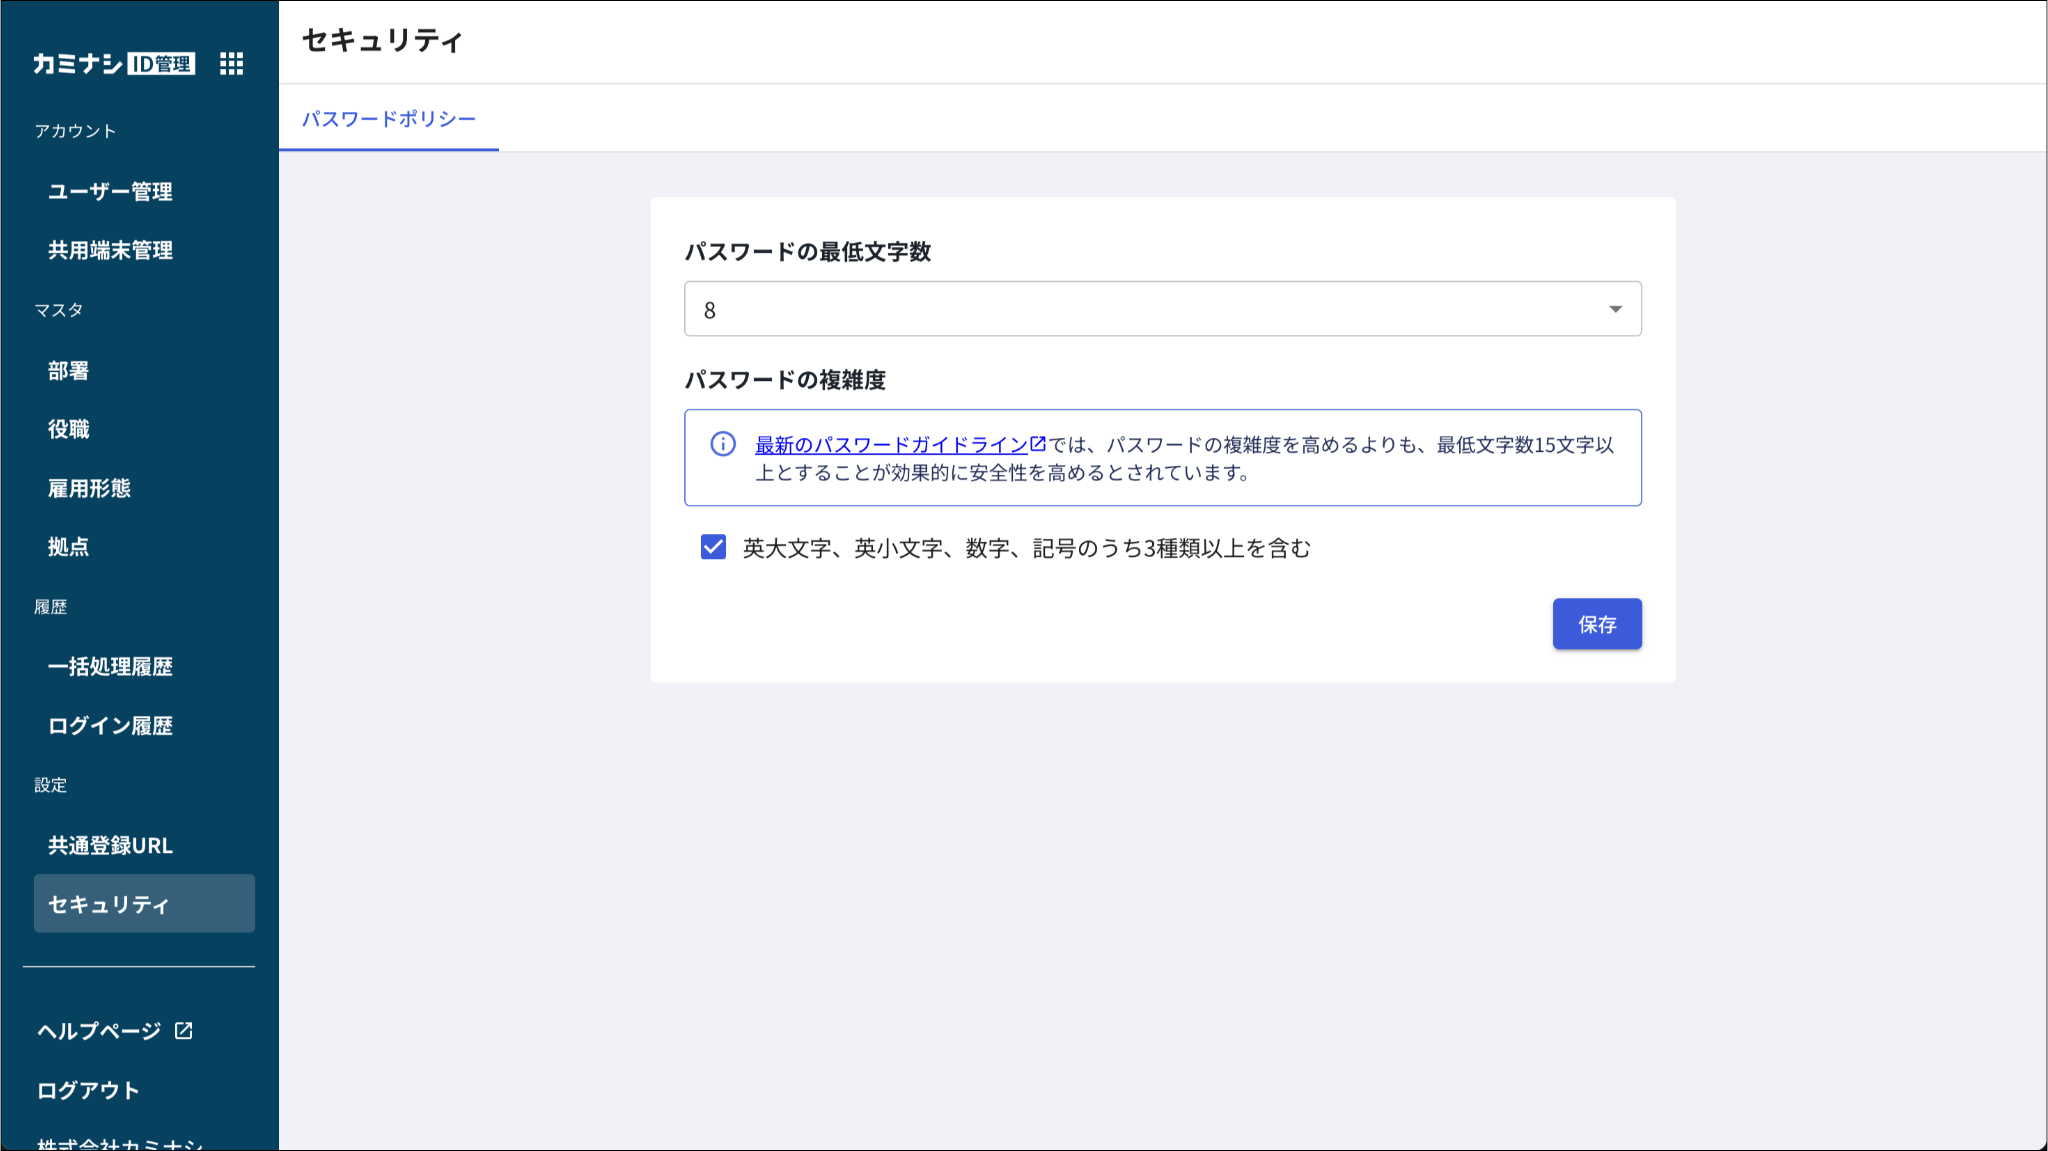The width and height of the screenshot is (2048, 1151).
Task: Select 役職 from the sidebar
Action: click(69, 429)
